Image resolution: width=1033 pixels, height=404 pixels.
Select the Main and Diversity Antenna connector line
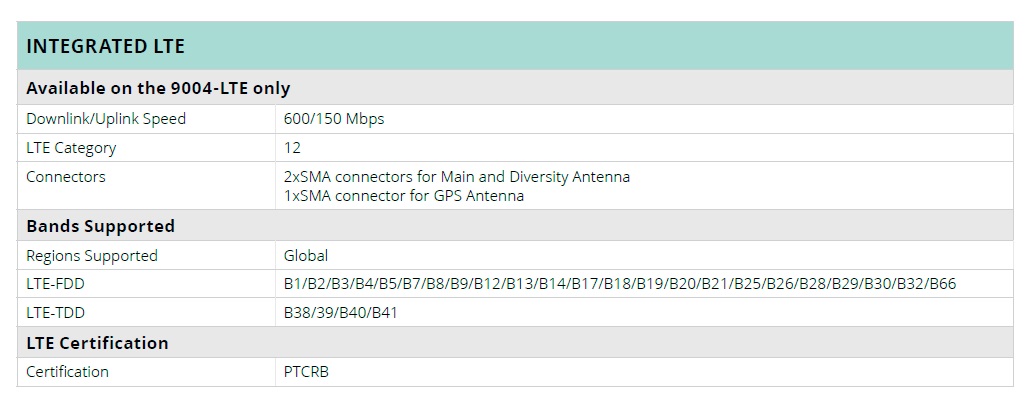pos(457,177)
